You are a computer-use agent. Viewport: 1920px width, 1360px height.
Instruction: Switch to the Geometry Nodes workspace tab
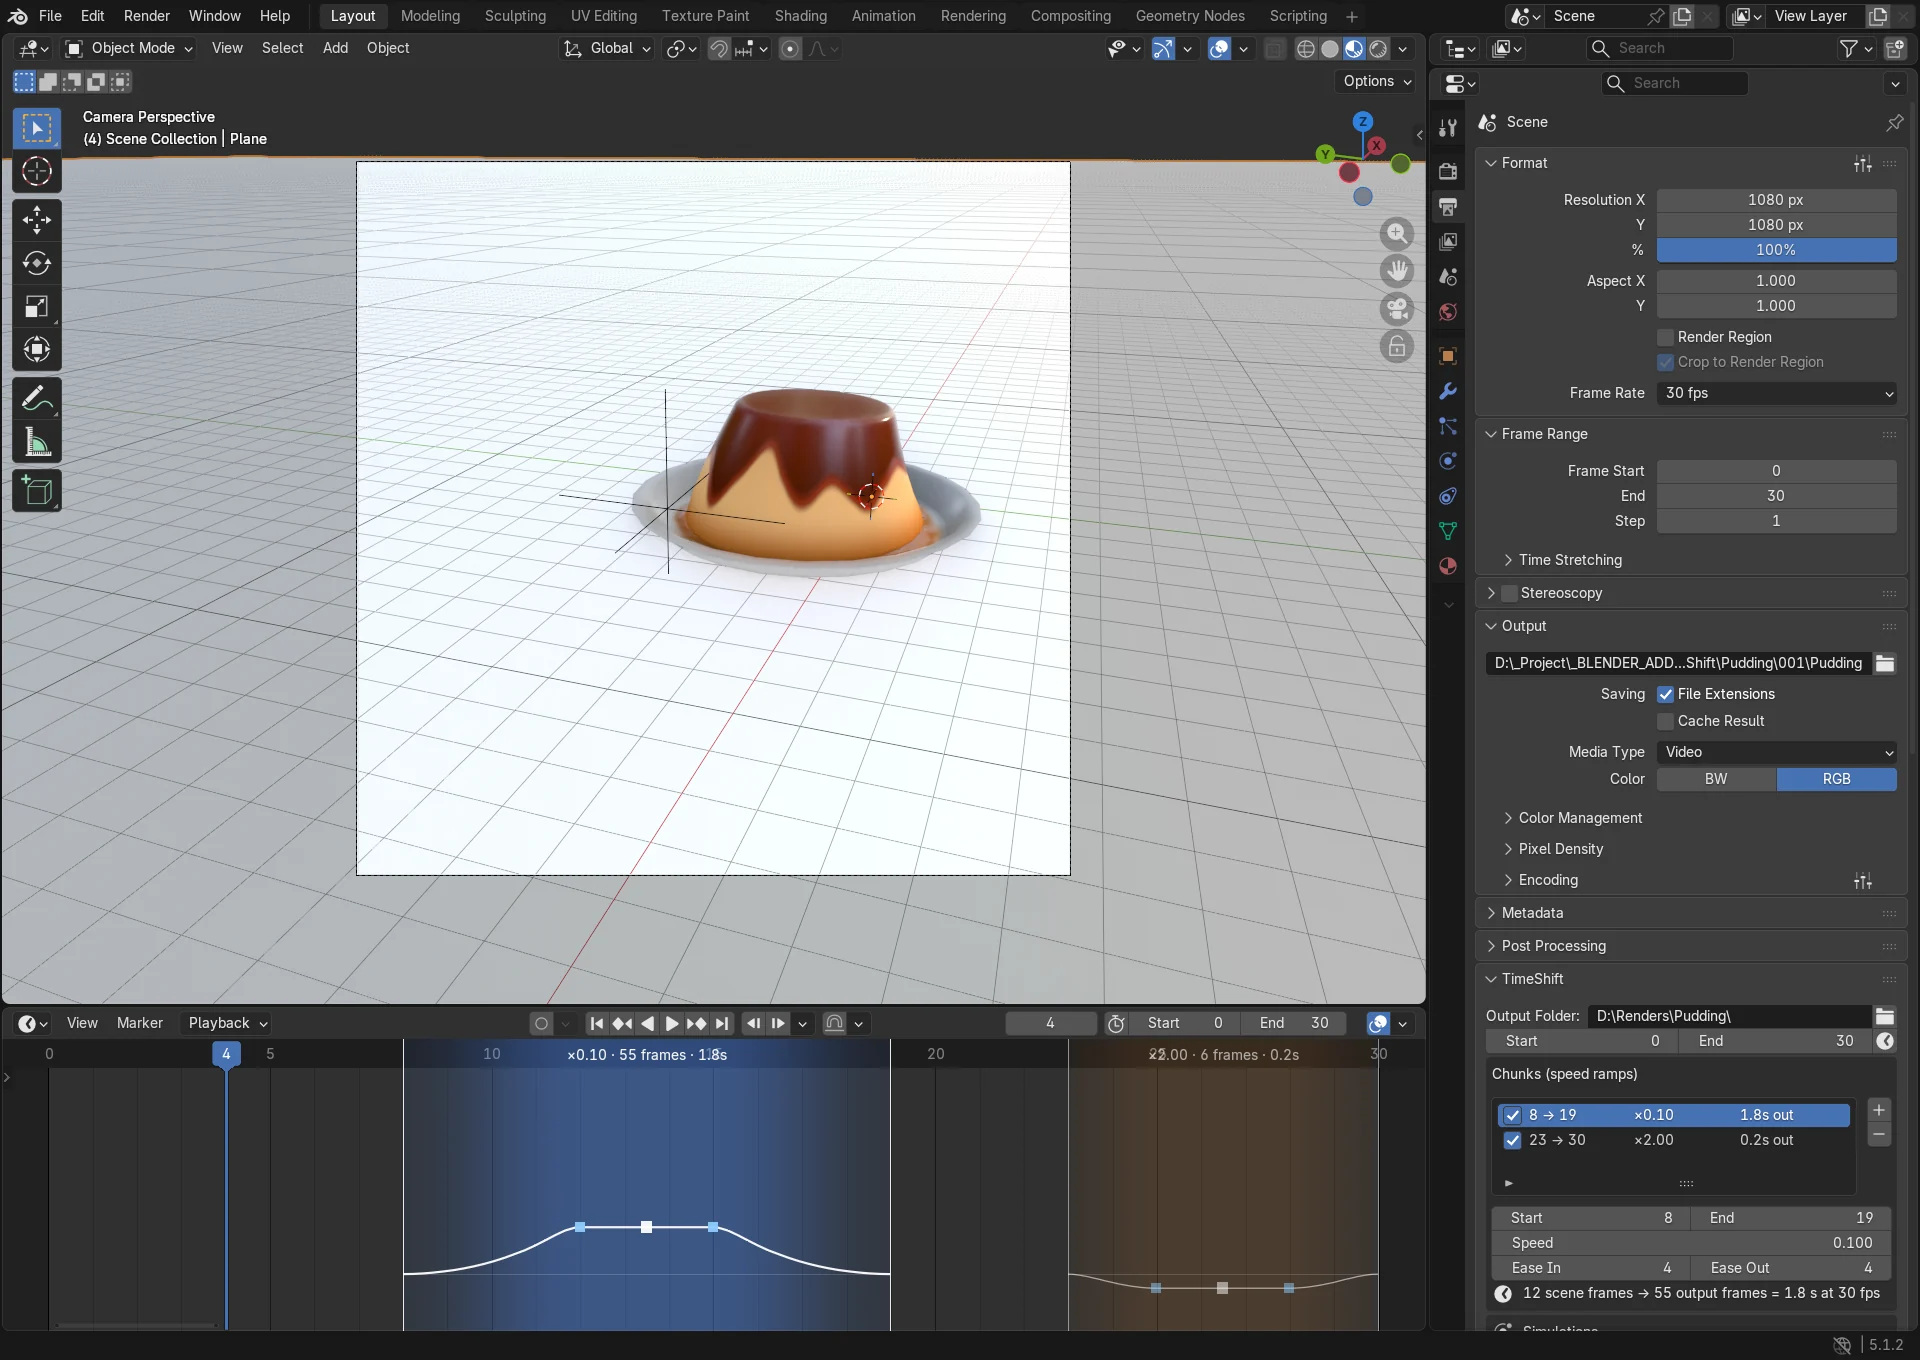pyautogui.click(x=1190, y=16)
